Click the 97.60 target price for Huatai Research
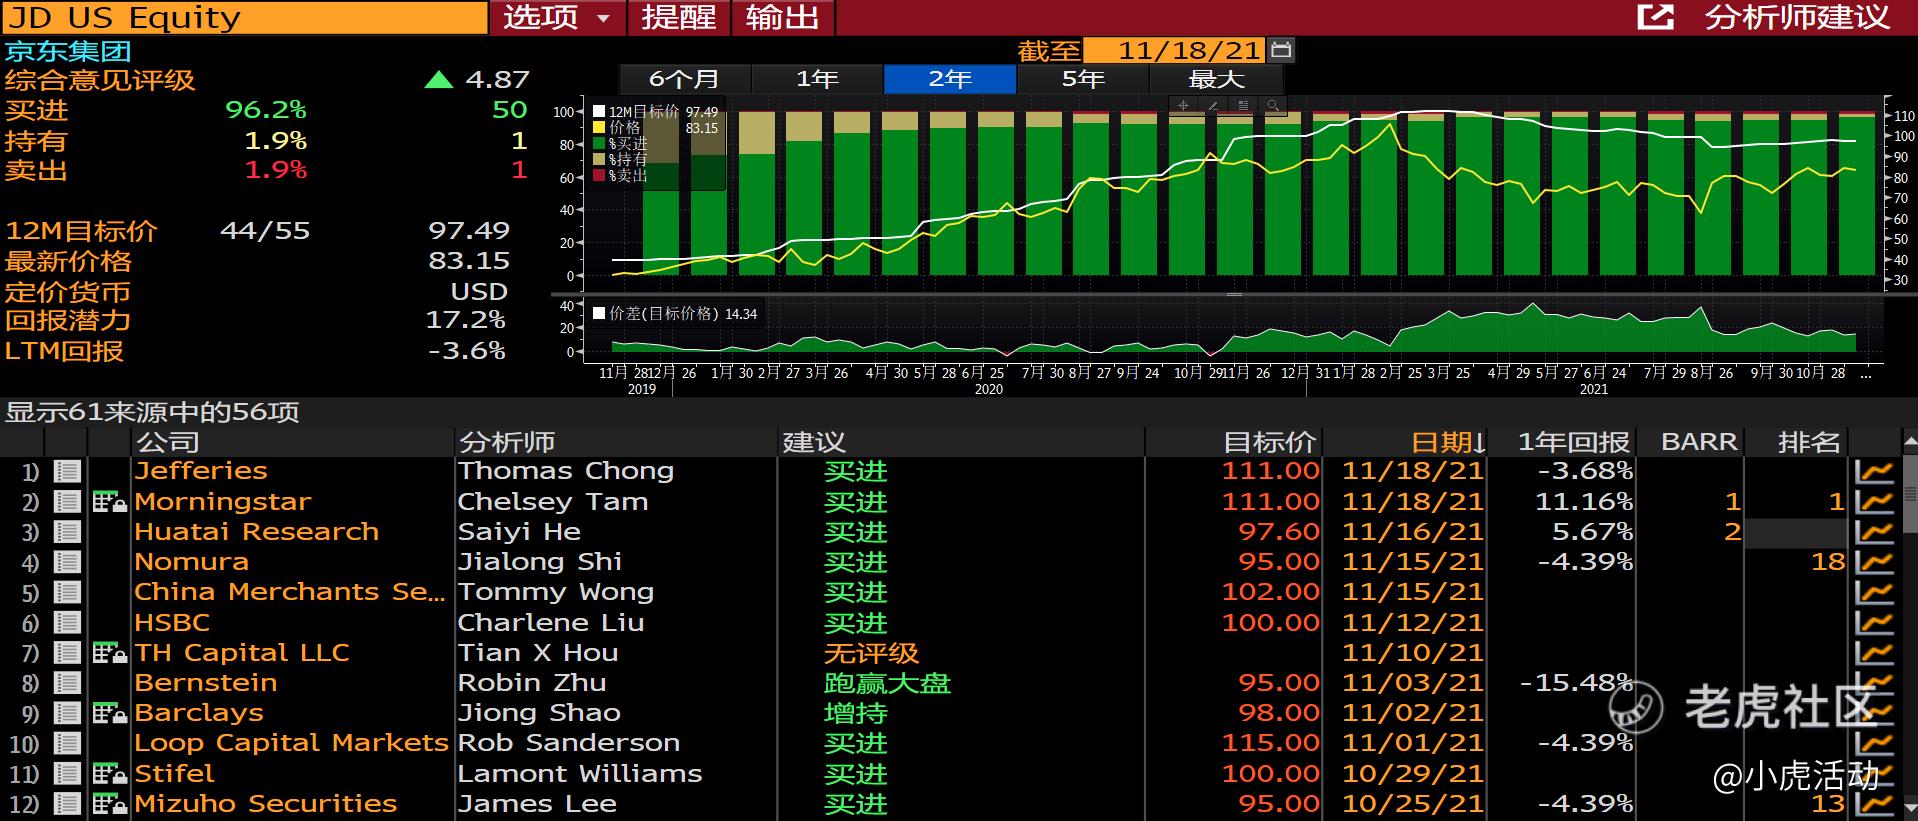The width and height of the screenshot is (1918, 821). [1279, 532]
